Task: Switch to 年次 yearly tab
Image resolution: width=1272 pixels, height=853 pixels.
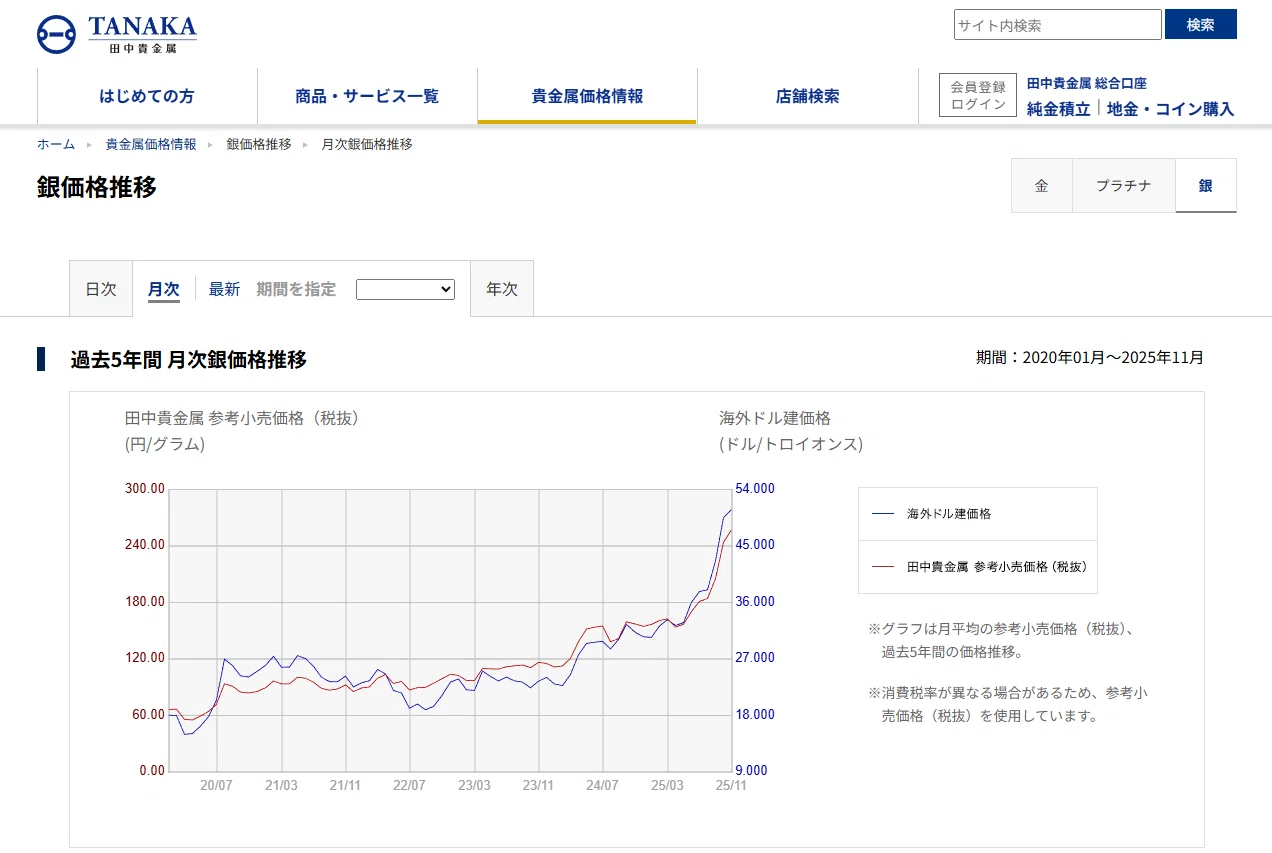Action: [502, 289]
